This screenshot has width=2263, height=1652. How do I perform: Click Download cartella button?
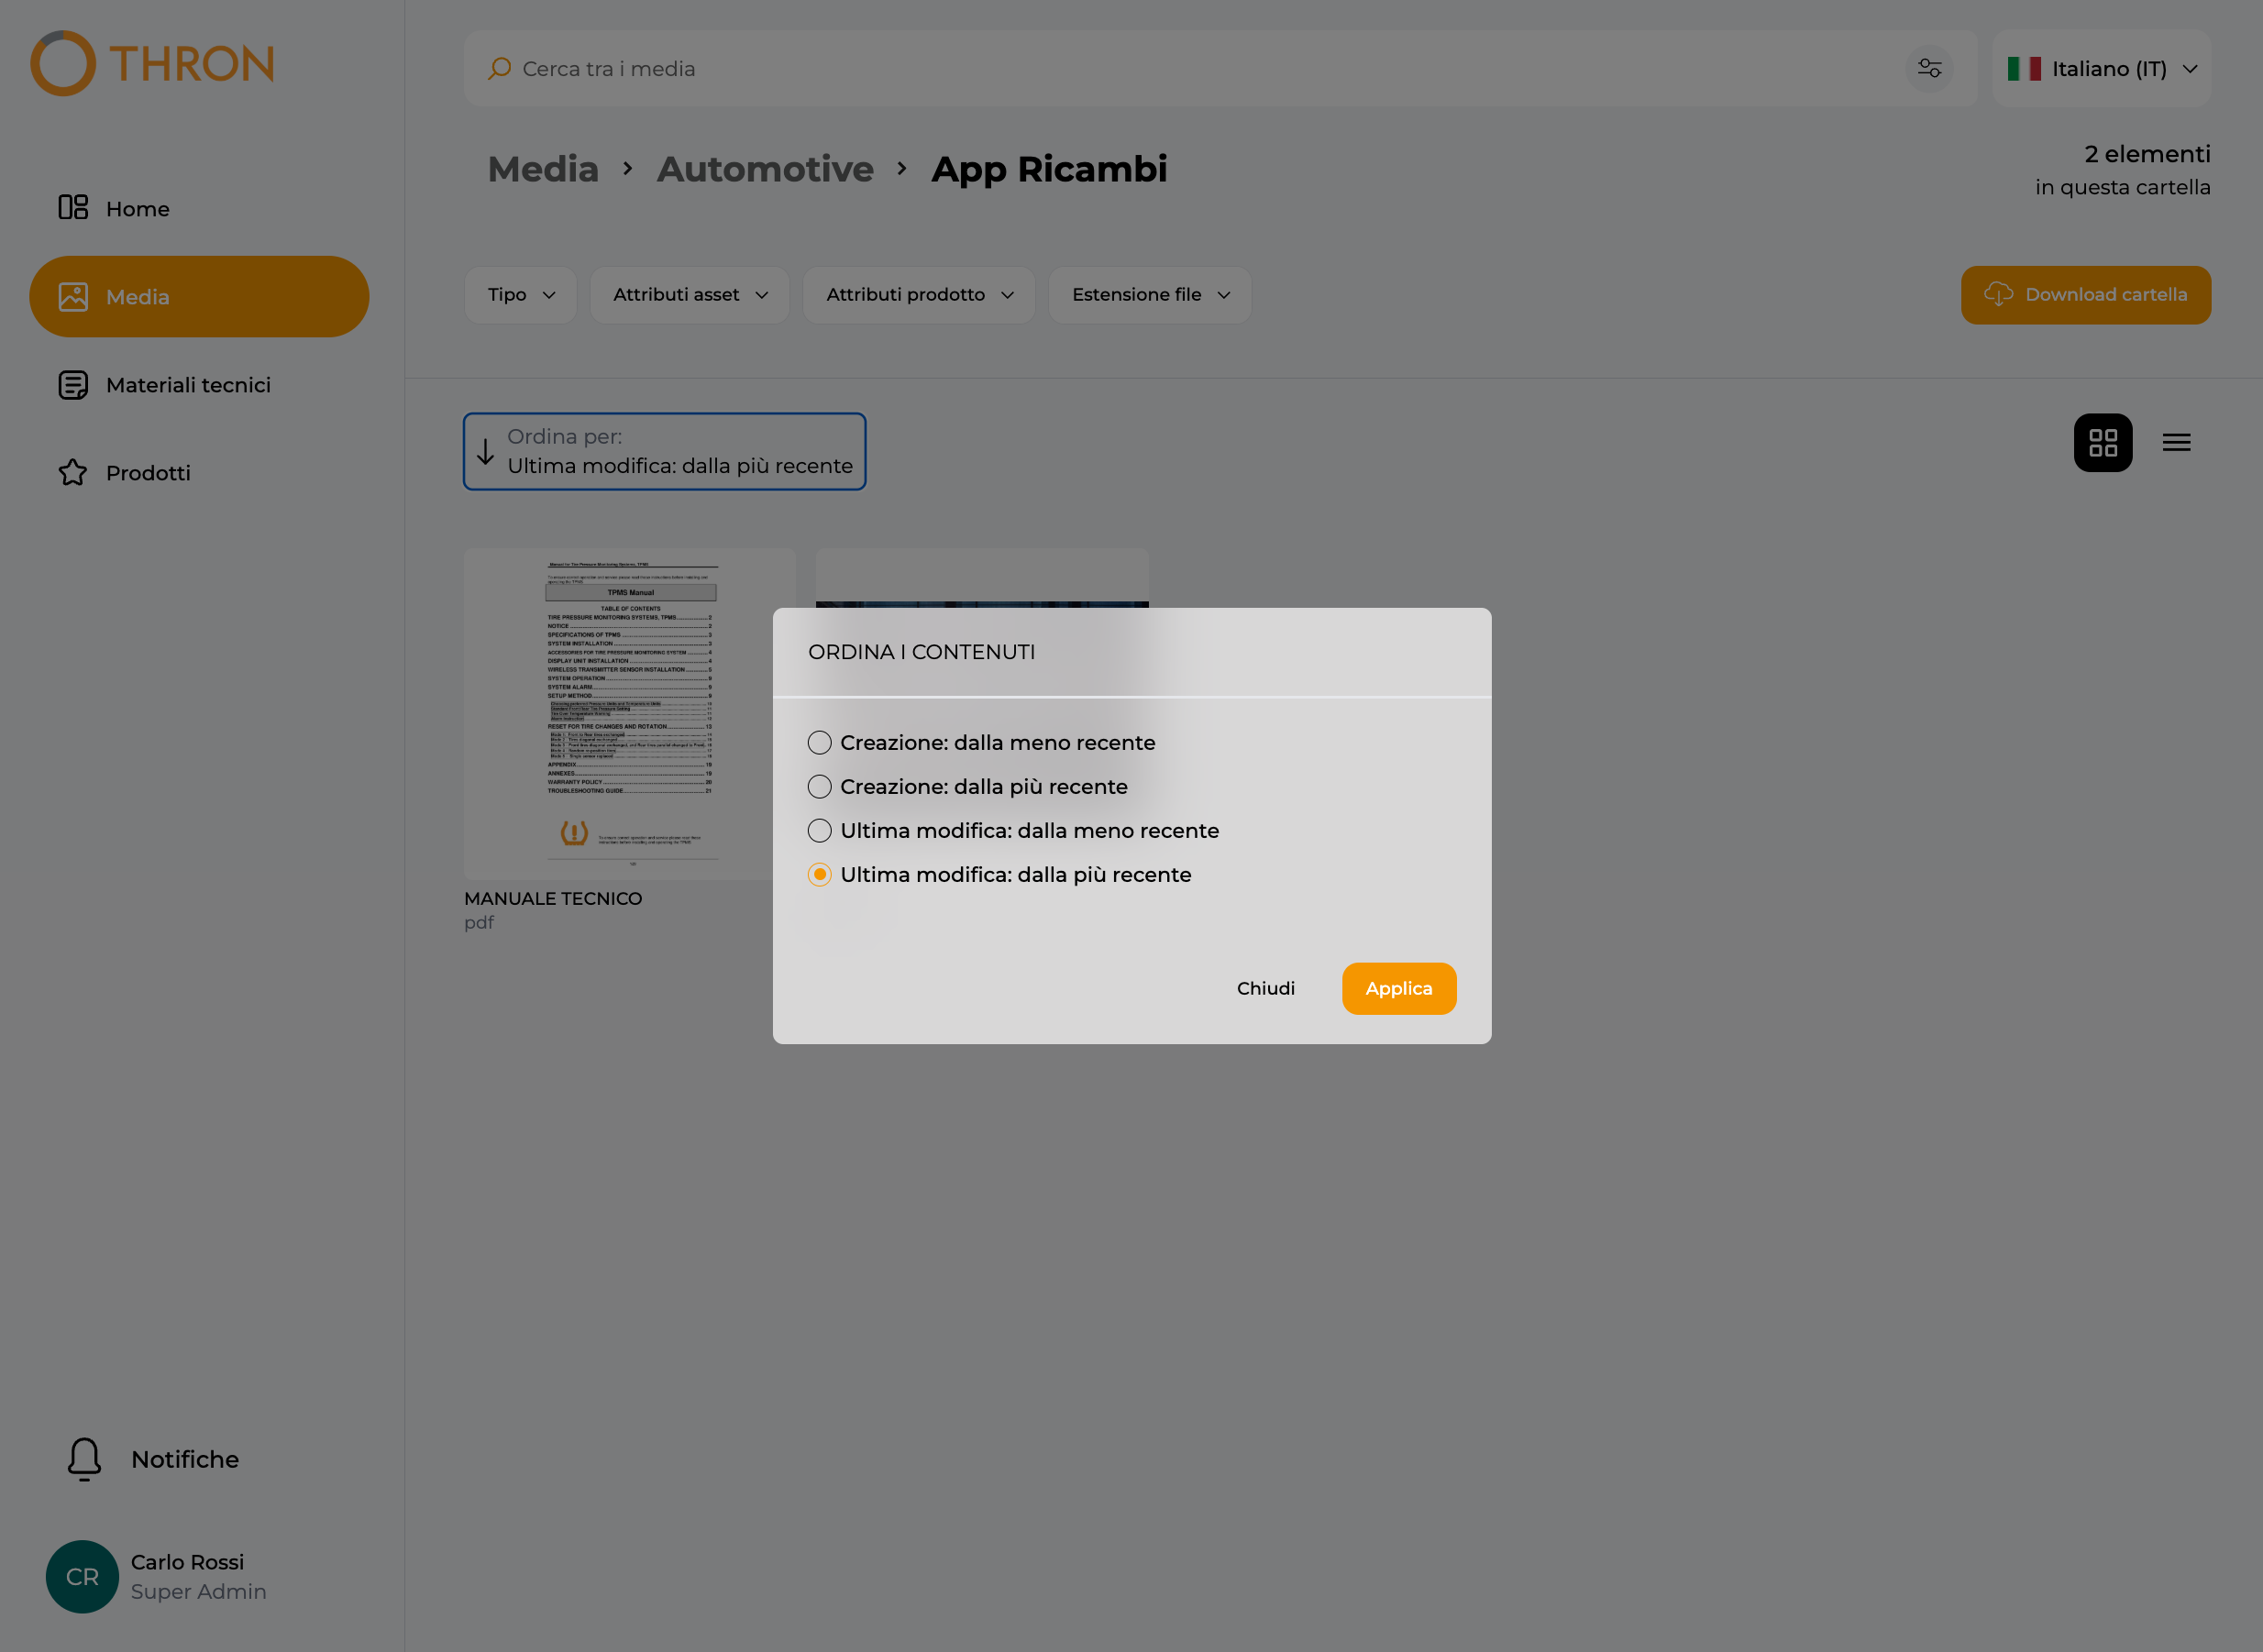pos(2086,295)
